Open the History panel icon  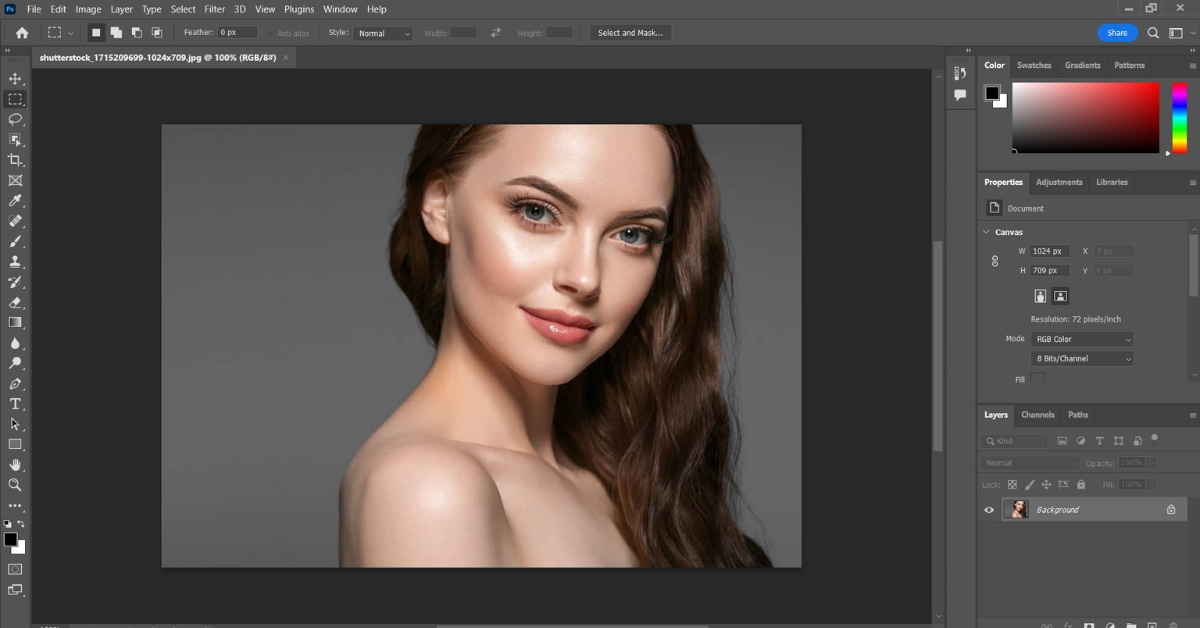click(x=960, y=73)
